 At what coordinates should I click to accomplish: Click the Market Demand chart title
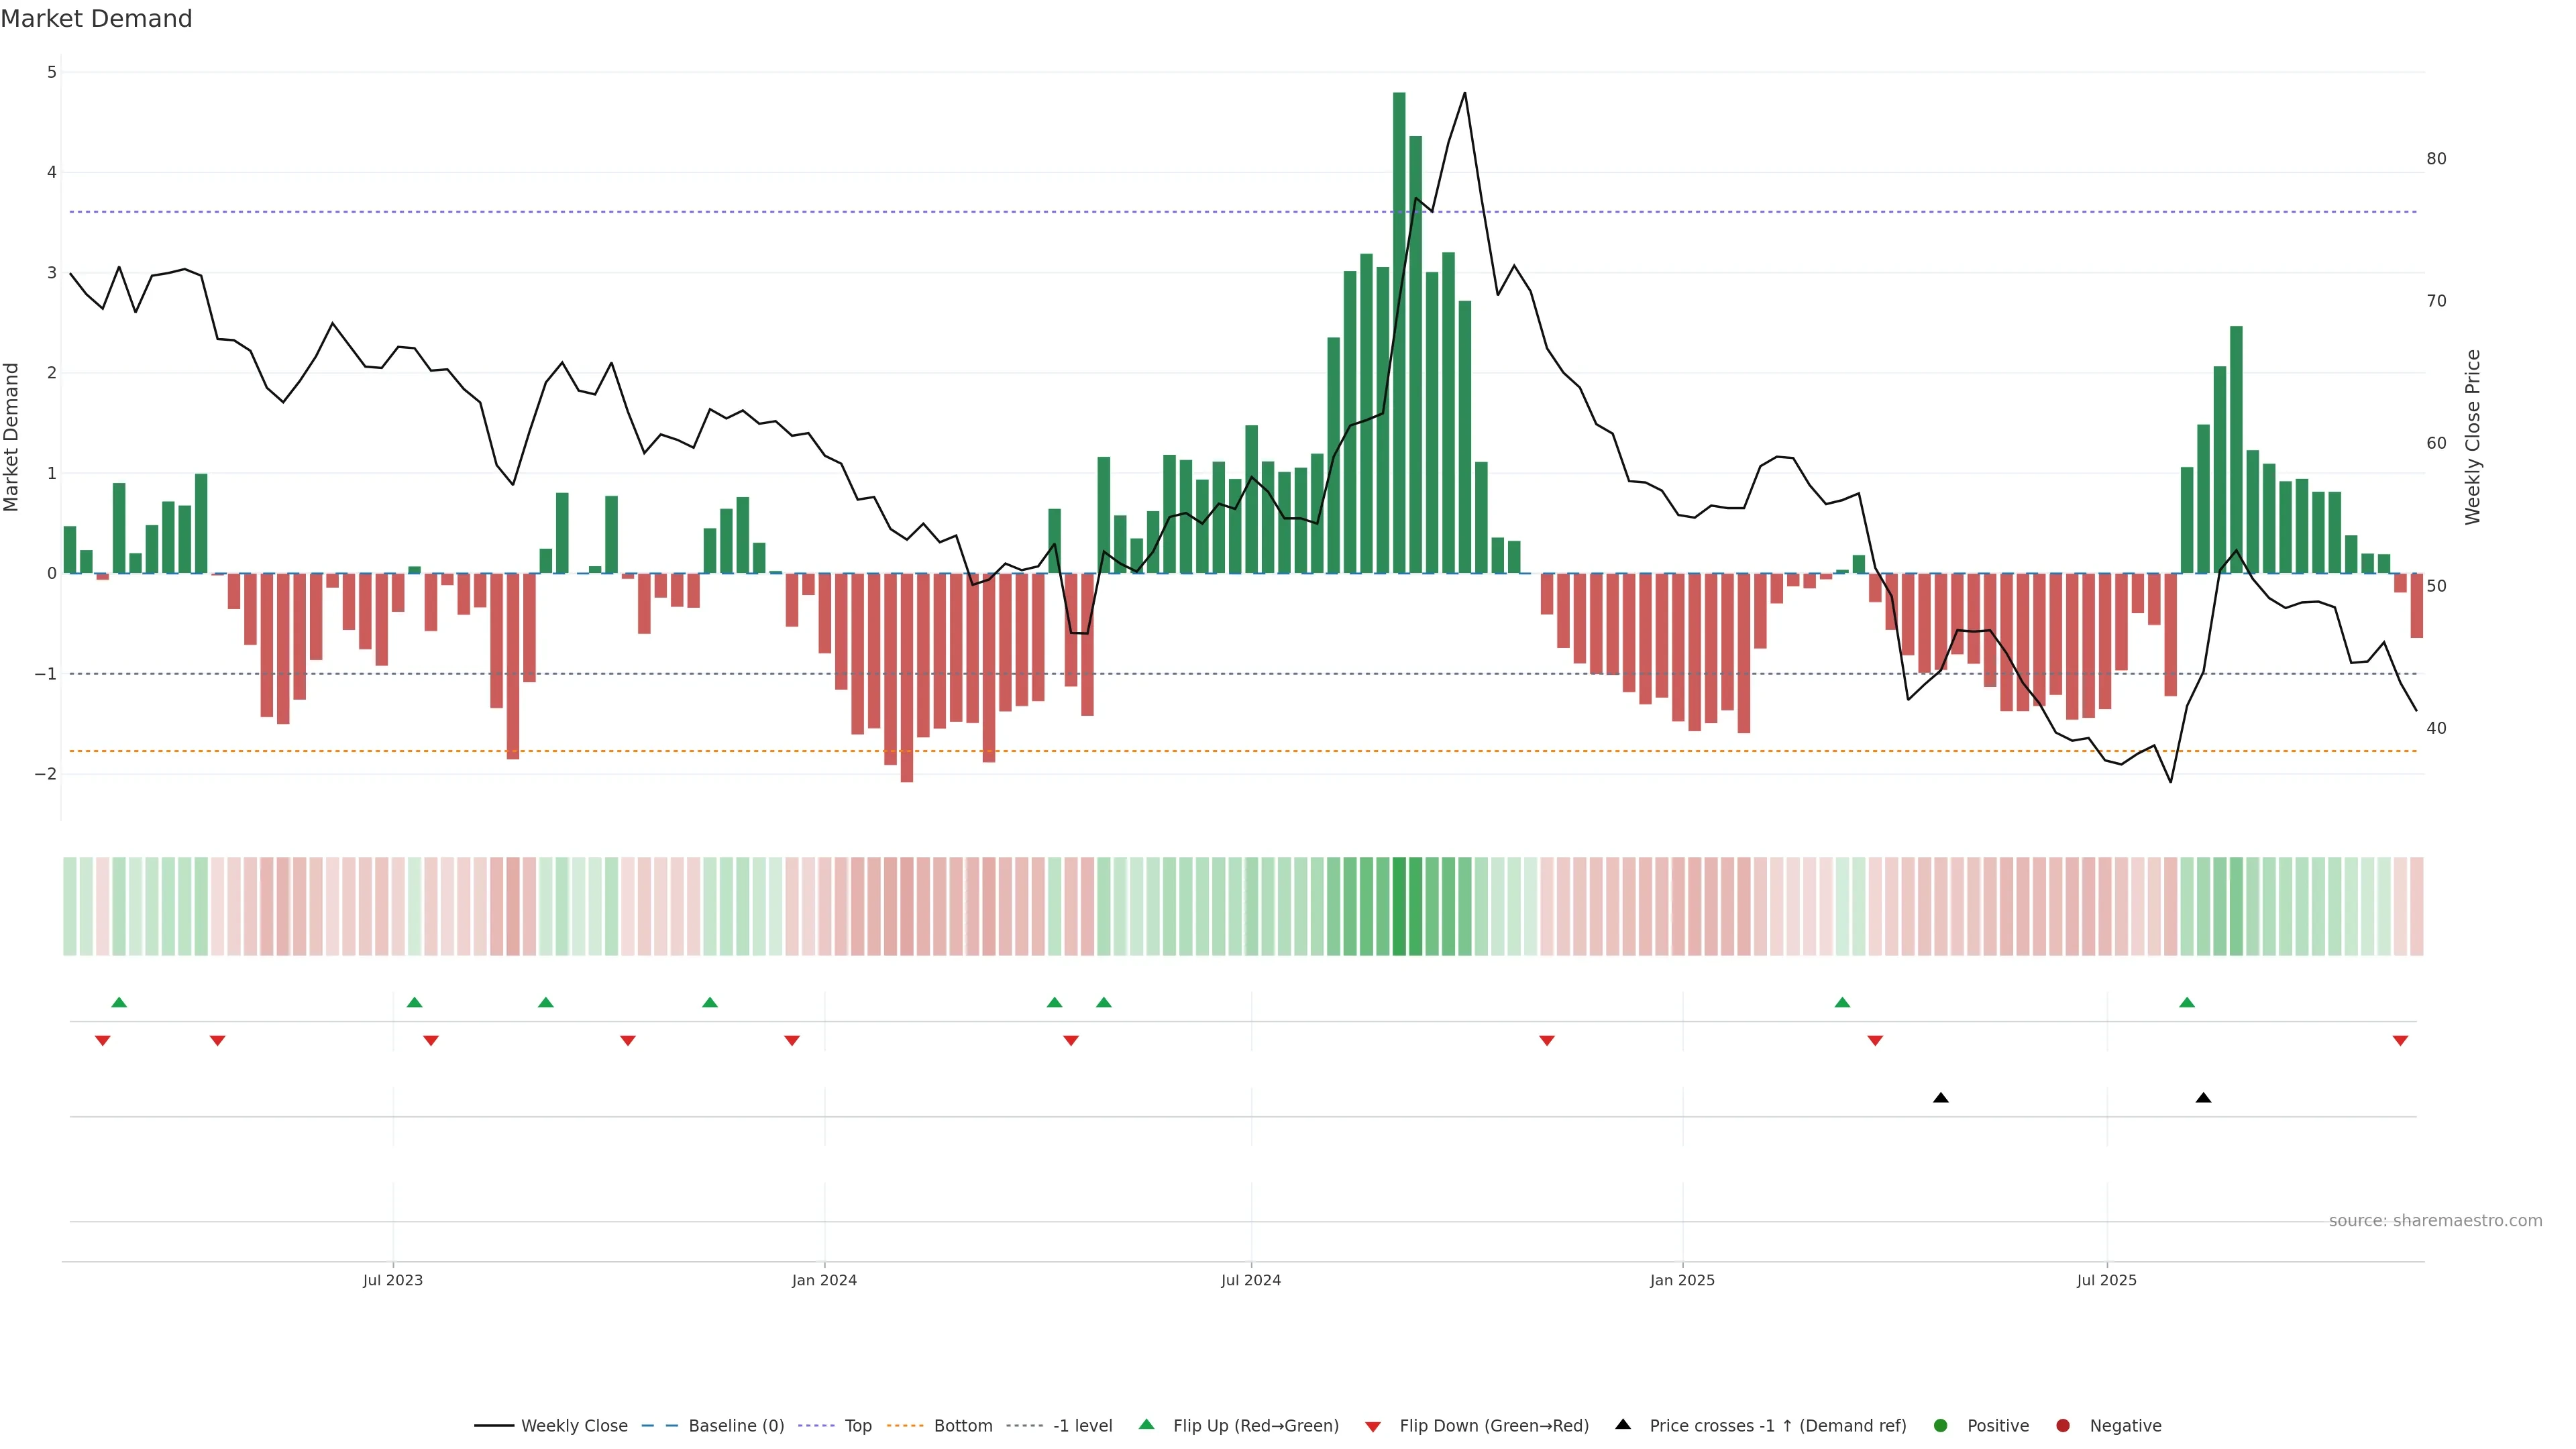pyautogui.click(x=96, y=19)
